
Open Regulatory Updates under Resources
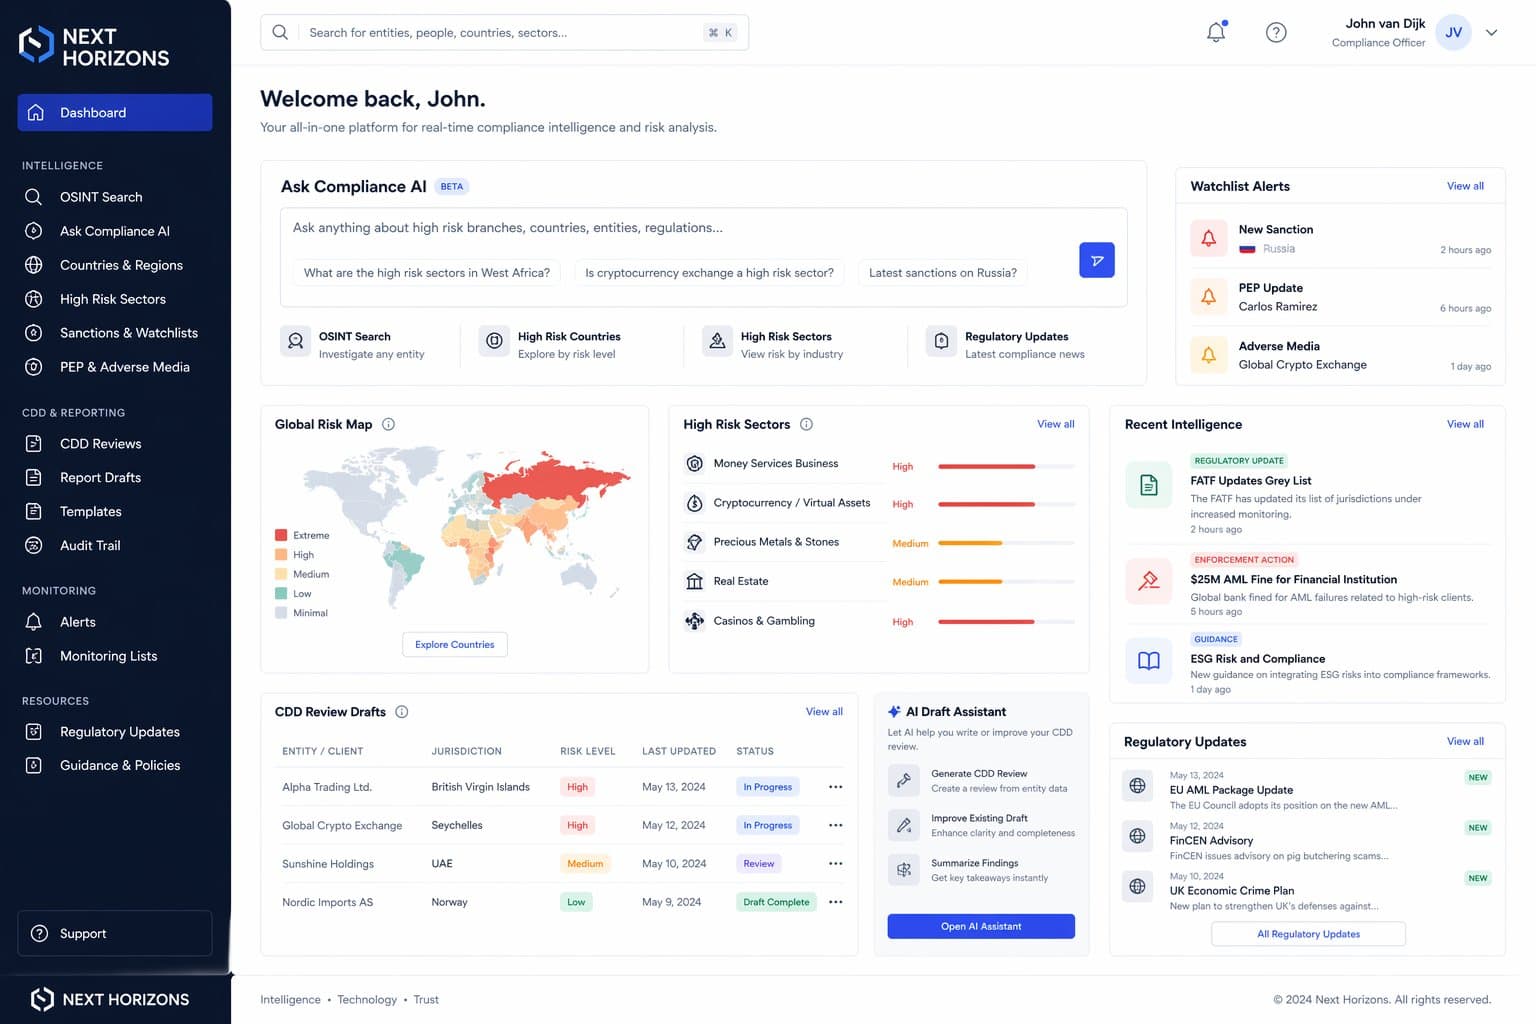click(120, 731)
